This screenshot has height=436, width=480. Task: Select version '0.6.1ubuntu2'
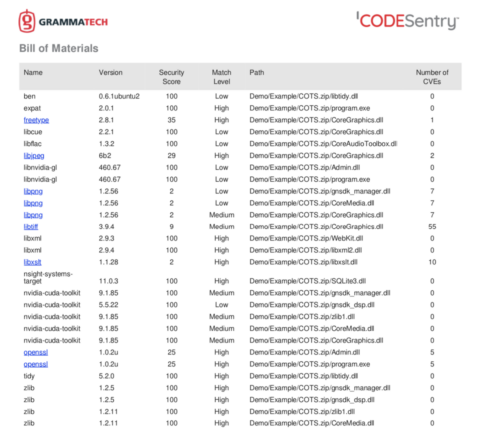click(x=119, y=96)
